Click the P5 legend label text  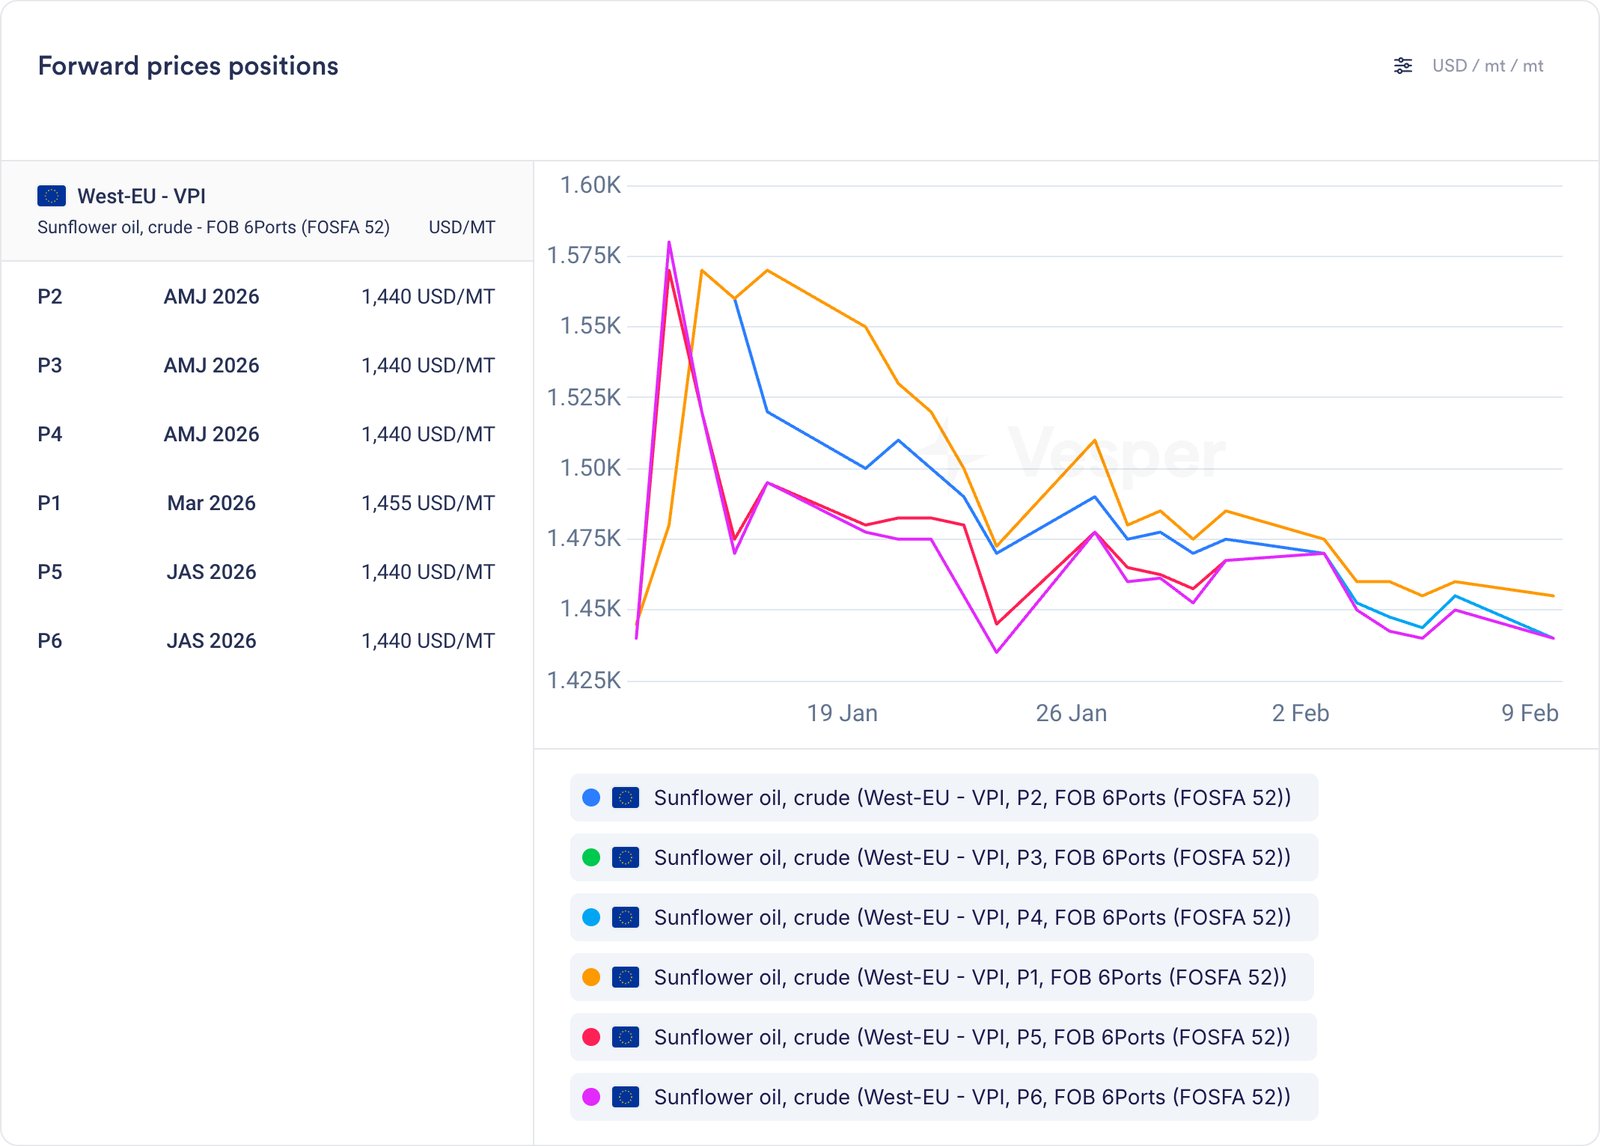coord(971,1037)
